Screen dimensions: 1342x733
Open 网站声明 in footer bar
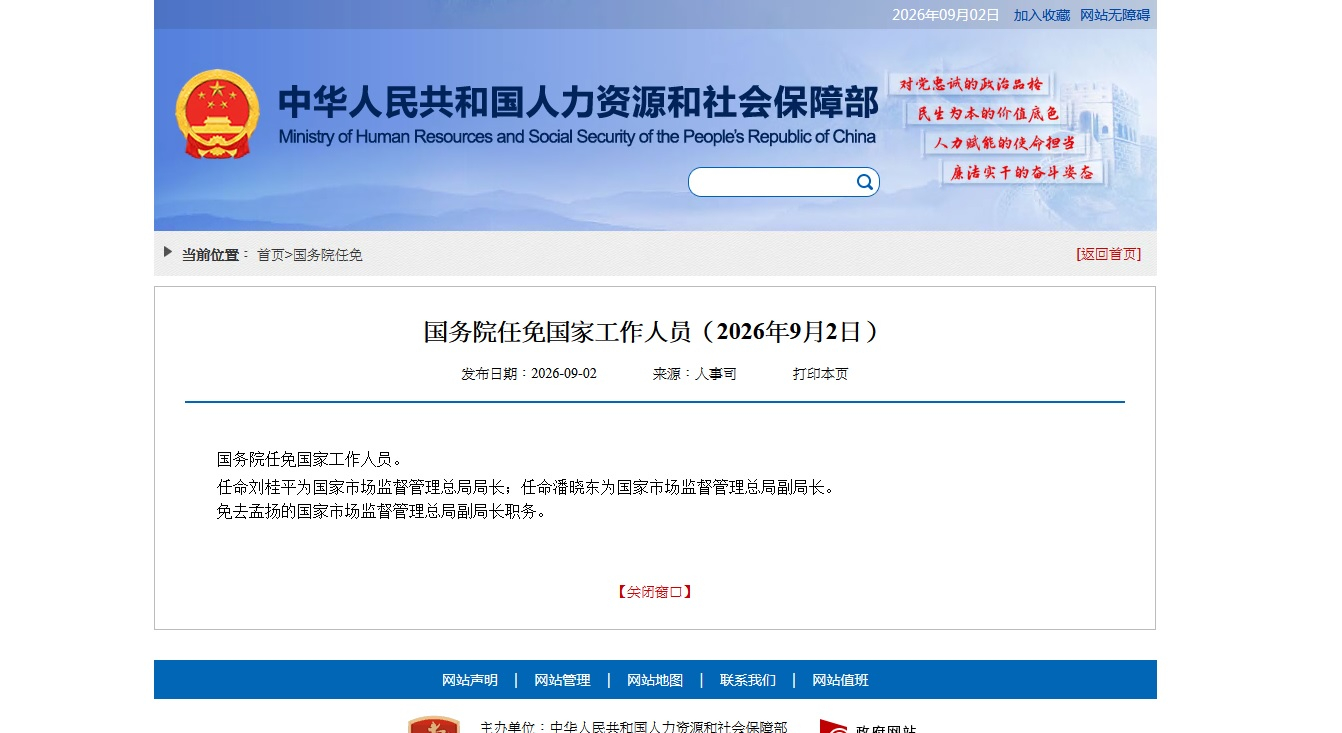pos(470,680)
